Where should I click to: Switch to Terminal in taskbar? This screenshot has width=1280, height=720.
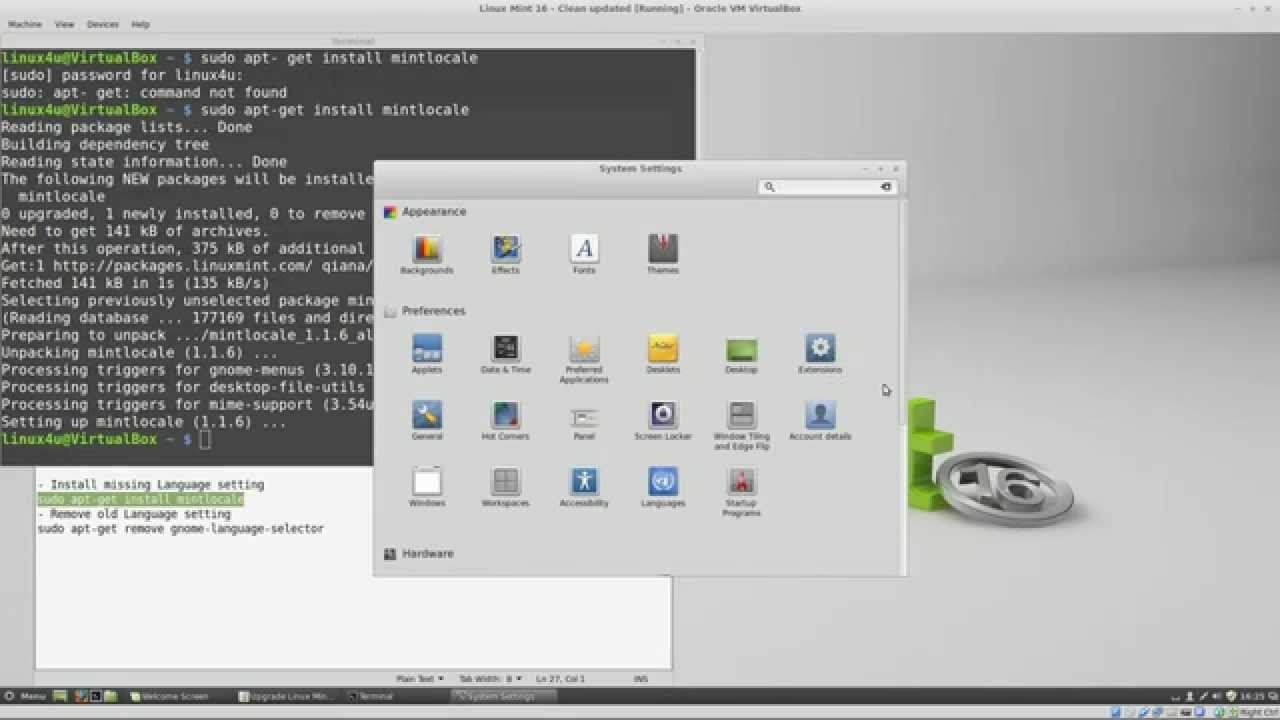click(370, 696)
